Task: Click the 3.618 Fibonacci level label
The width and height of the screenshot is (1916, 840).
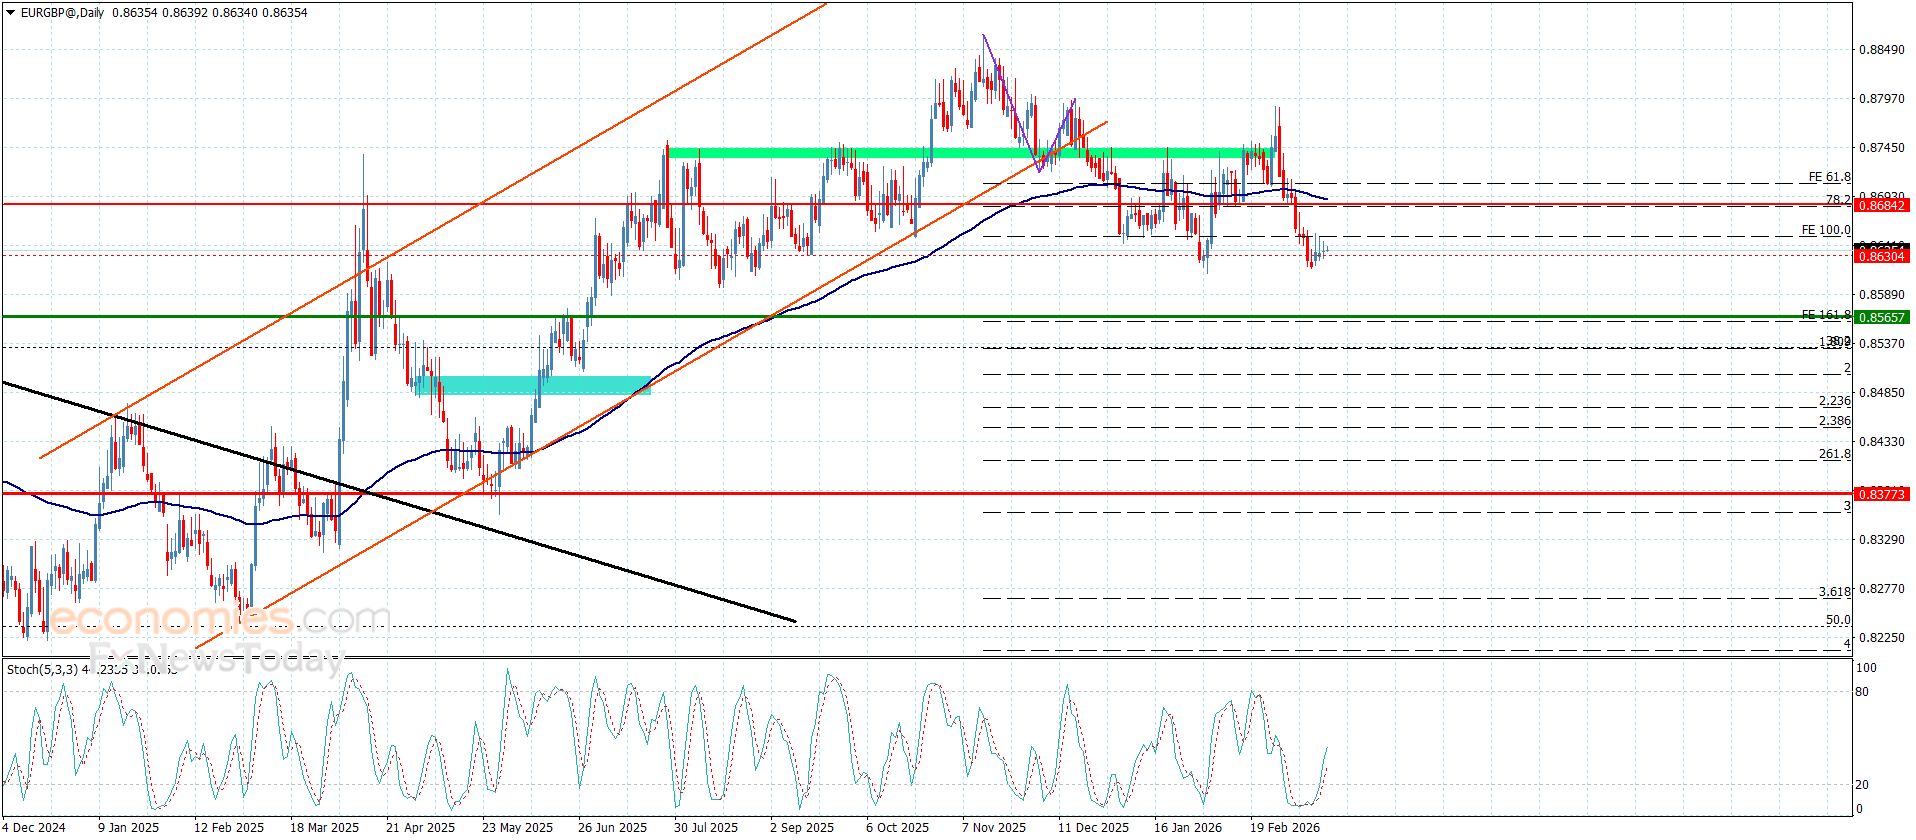Action: (1834, 592)
